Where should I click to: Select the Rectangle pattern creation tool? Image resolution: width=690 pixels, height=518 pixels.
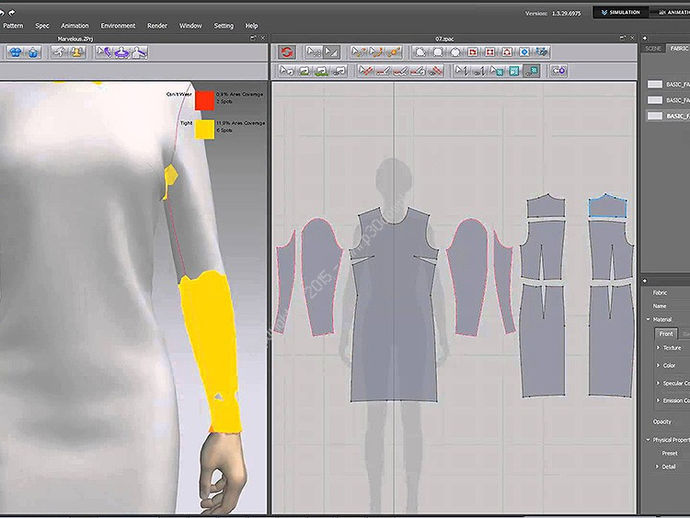[x=438, y=52]
